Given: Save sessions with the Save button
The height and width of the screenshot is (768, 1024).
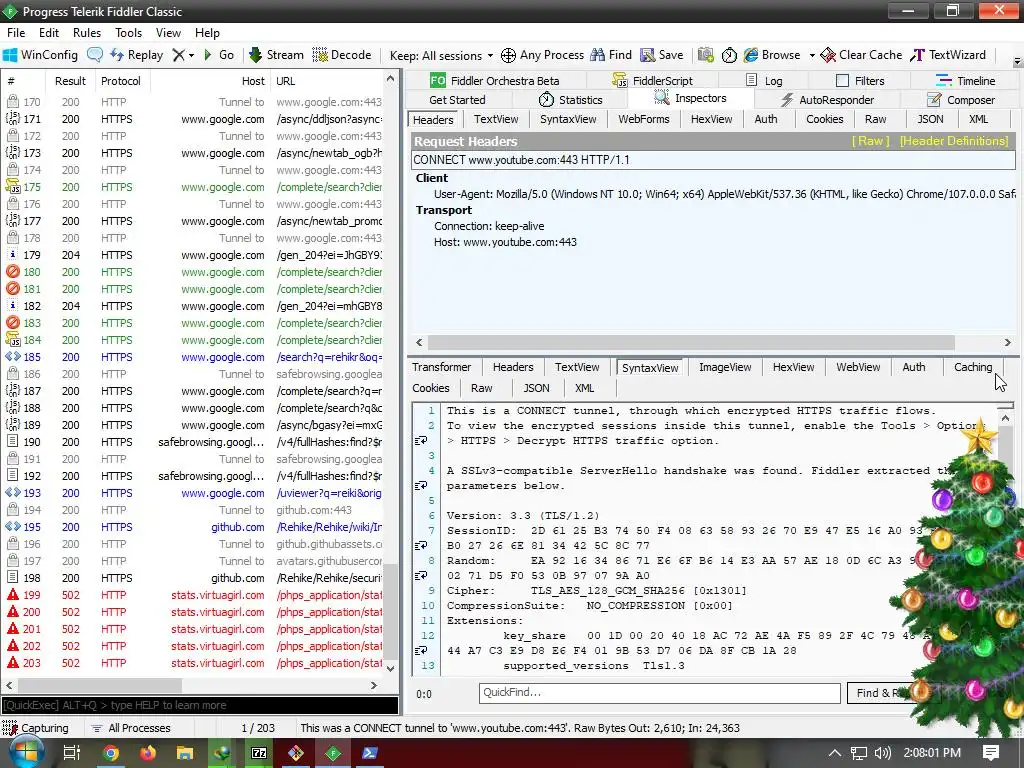Looking at the screenshot, I should coord(662,55).
